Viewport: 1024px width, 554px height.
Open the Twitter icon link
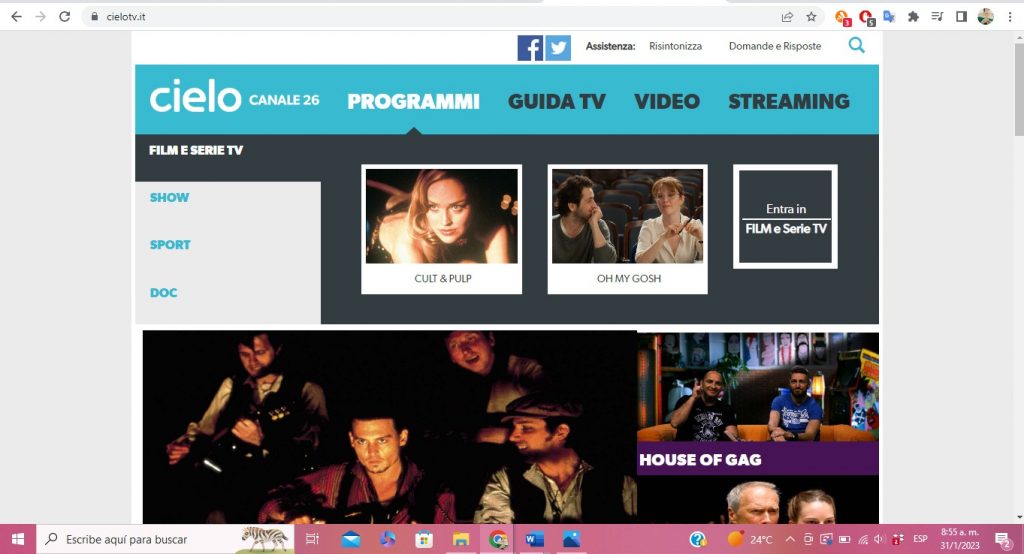[558, 47]
